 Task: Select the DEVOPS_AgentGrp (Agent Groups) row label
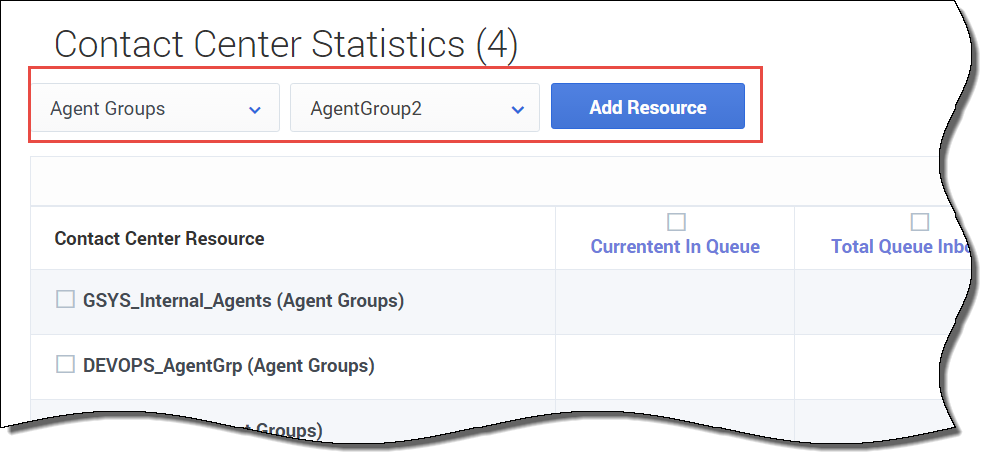(228, 366)
